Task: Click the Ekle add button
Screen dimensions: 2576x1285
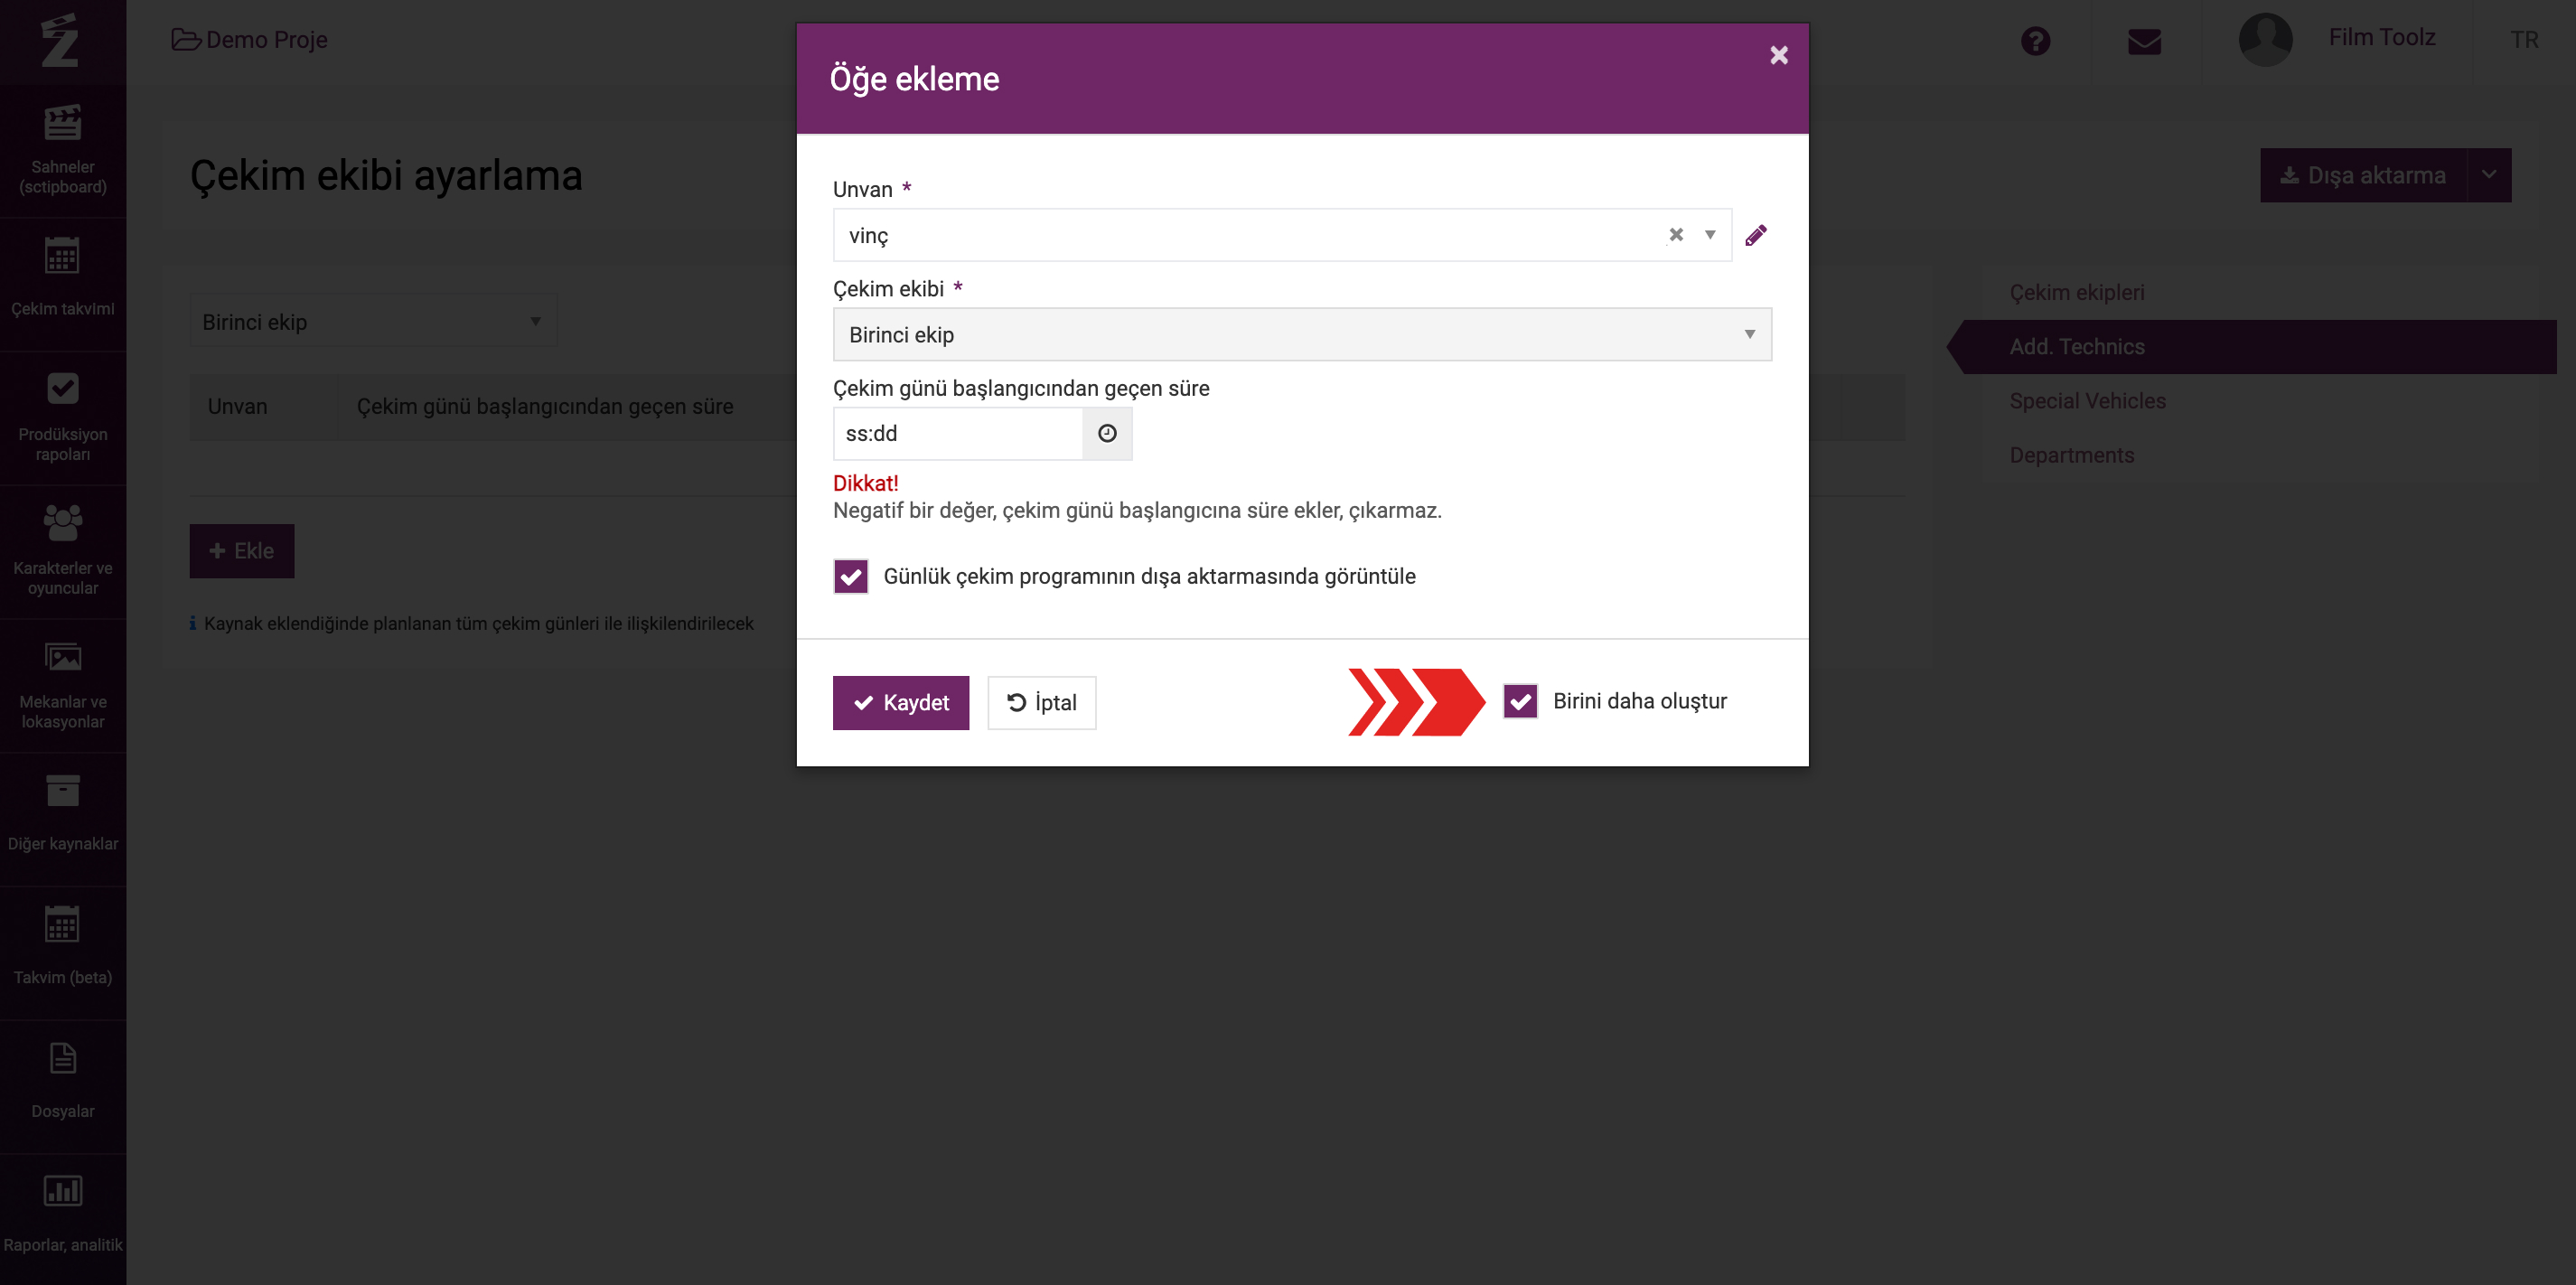Action: pos(242,550)
